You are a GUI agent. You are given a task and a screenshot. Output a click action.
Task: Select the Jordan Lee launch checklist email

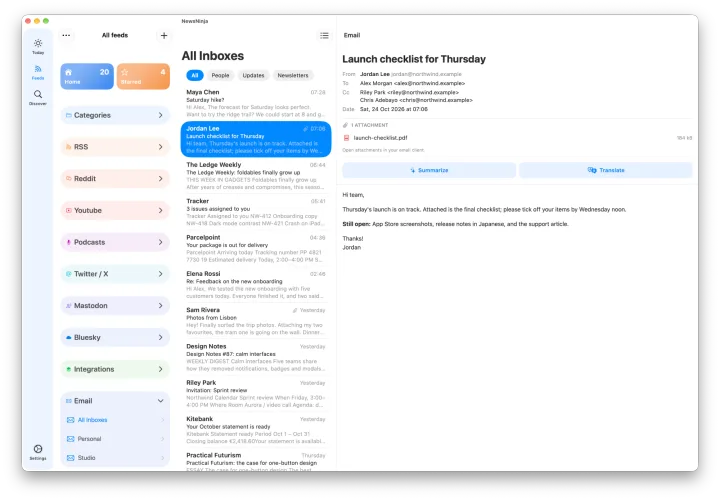point(256,139)
